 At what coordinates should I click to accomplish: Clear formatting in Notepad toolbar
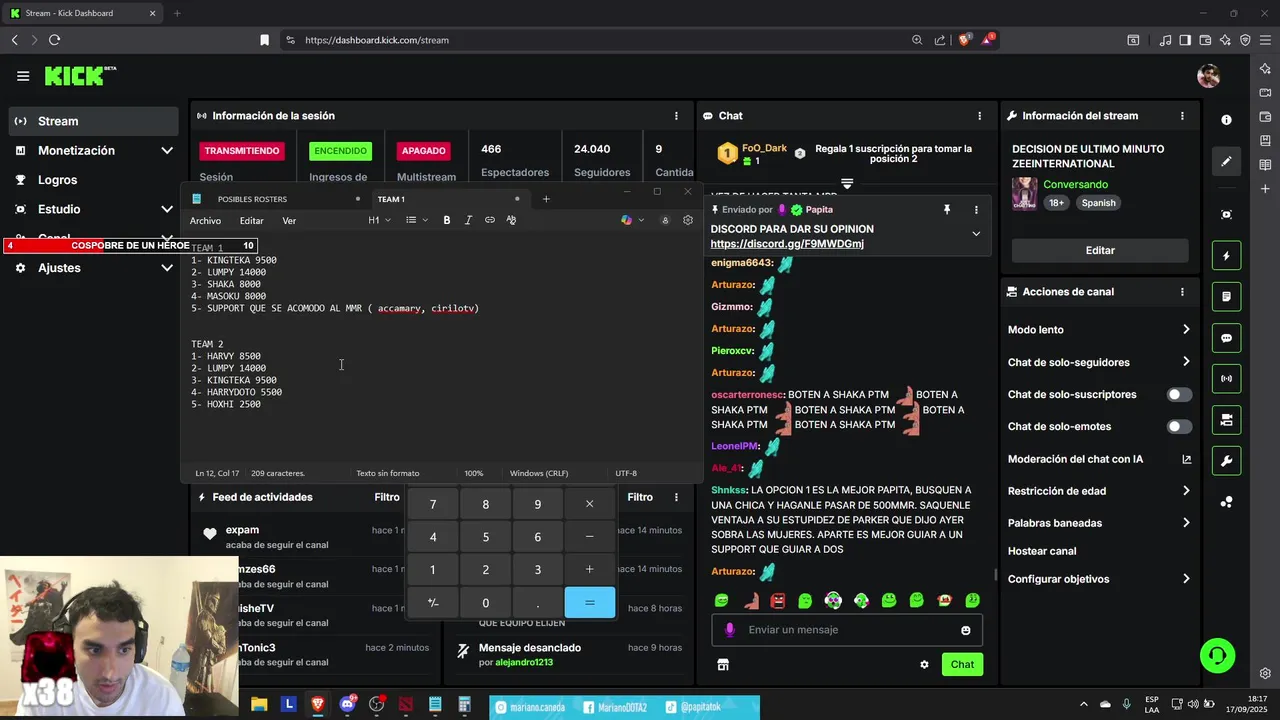511,220
